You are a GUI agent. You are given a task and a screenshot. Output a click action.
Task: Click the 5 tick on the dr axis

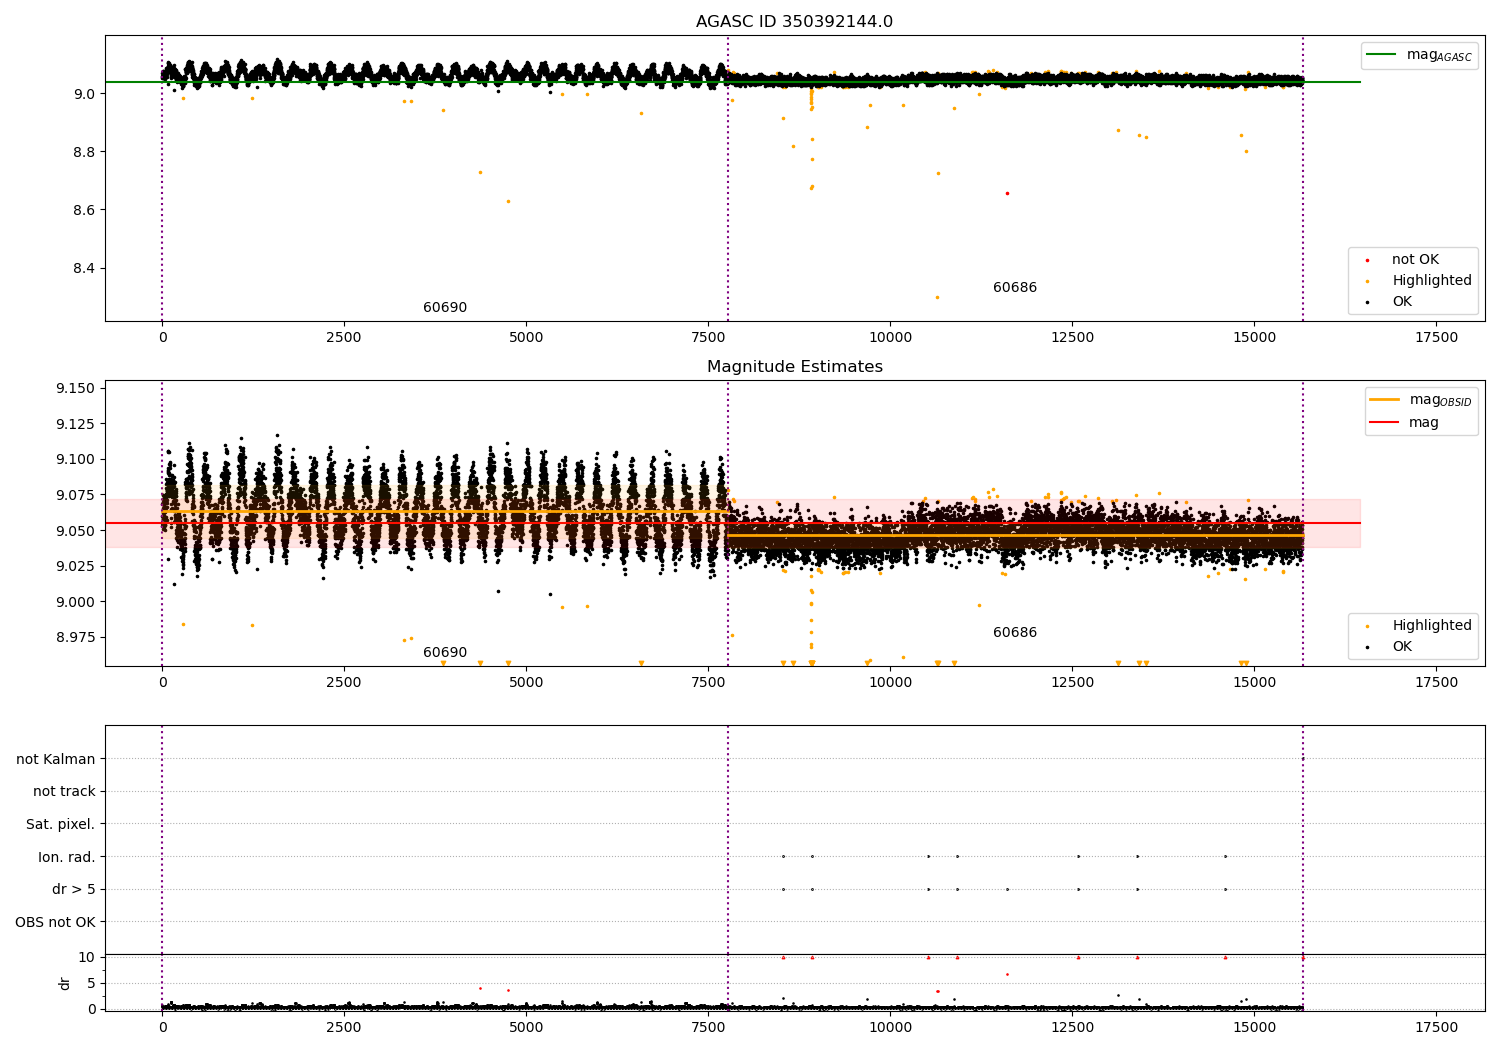click(91, 983)
